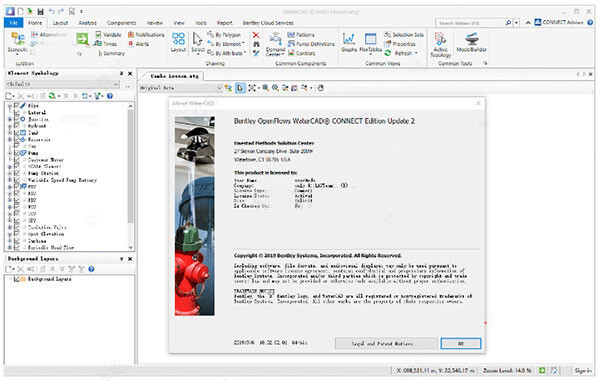Viewport: 600px width, 381px height.
Task: Click the Active Topology tool
Action: tap(440, 44)
